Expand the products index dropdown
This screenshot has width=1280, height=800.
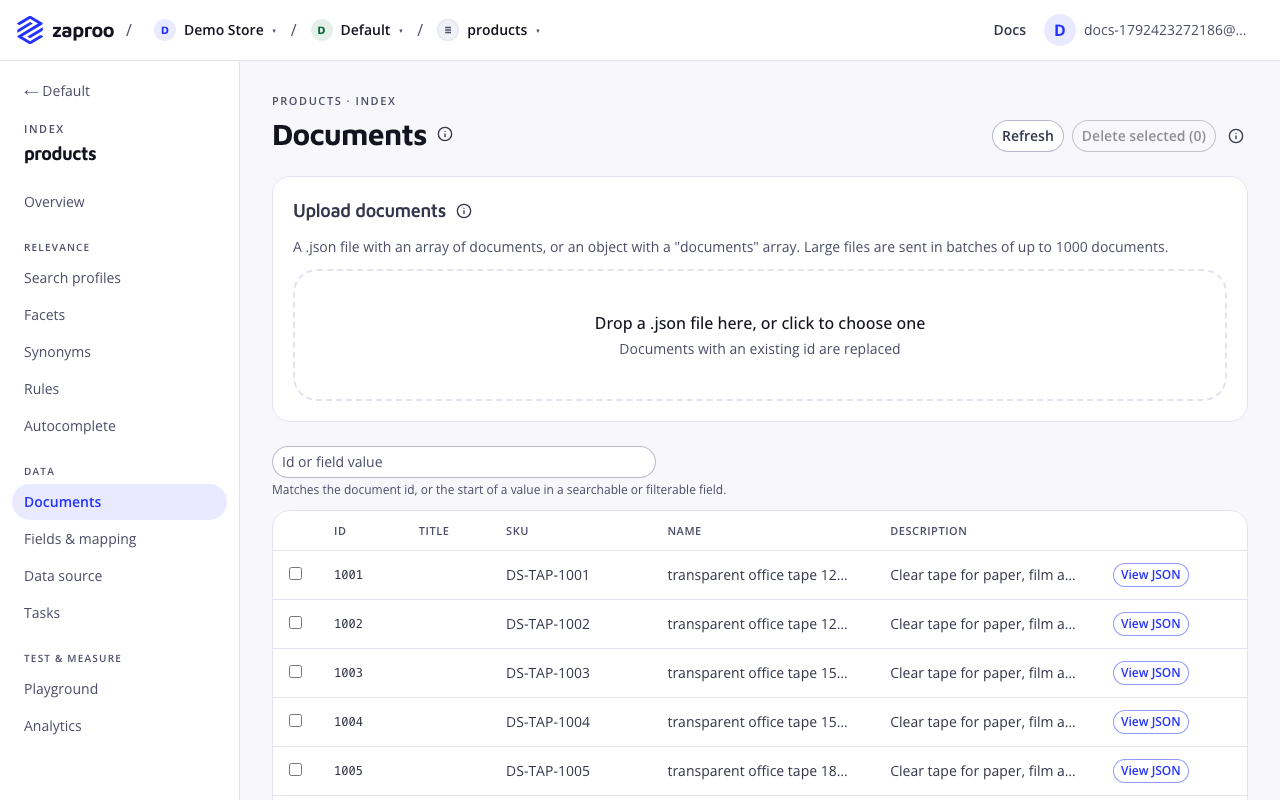(x=538, y=31)
